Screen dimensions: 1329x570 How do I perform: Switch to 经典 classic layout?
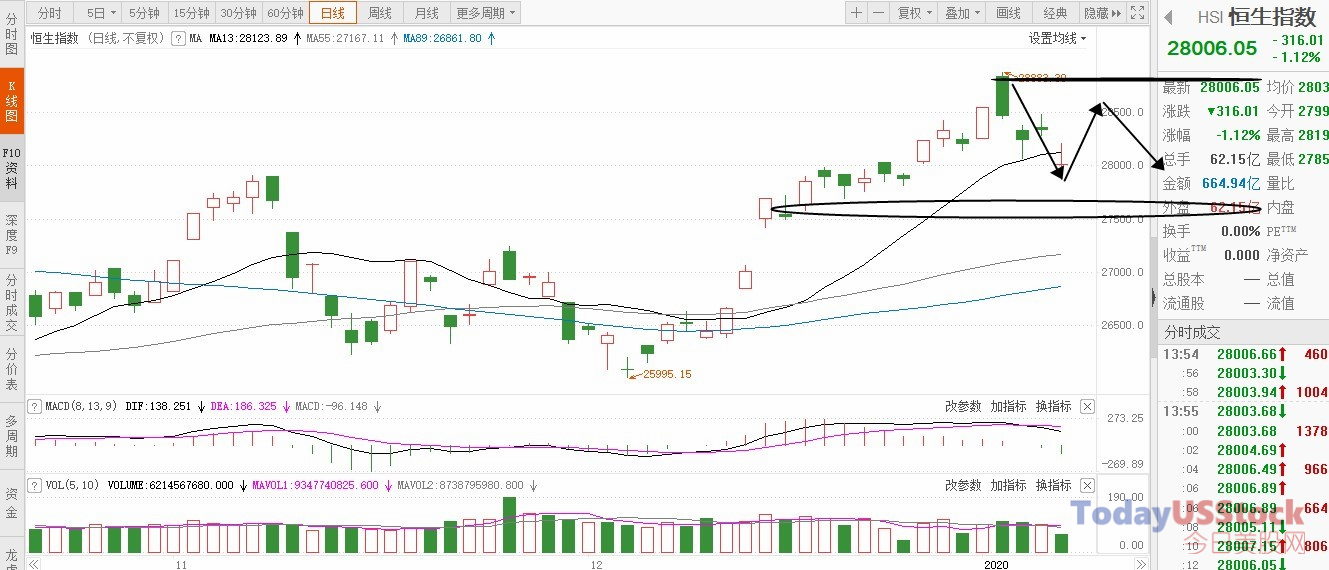[x=1056, y=13]
